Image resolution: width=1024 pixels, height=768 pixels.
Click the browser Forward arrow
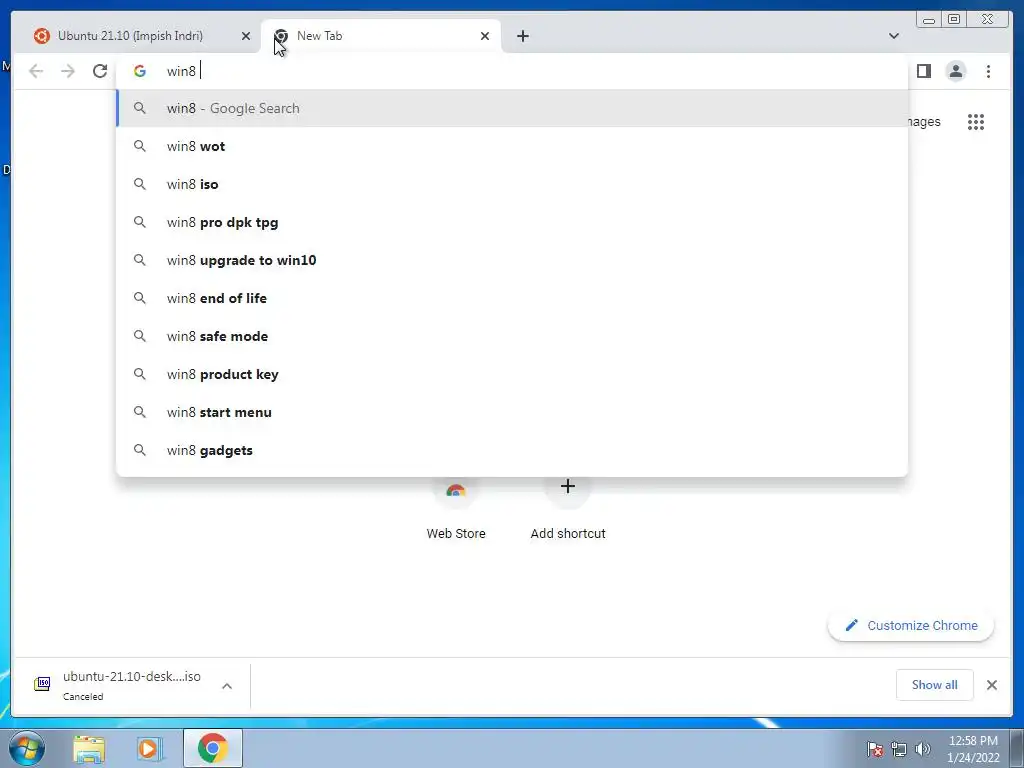click(68, 71)
